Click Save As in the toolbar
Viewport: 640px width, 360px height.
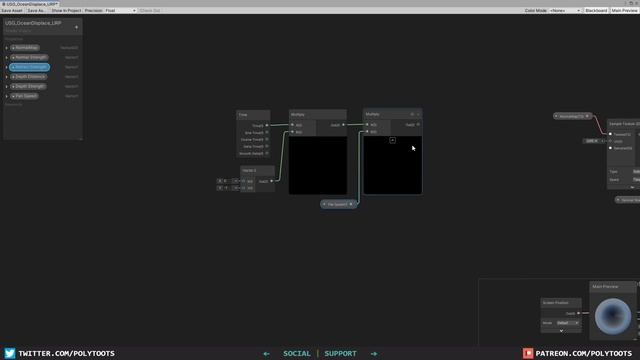tap(36, 10)
